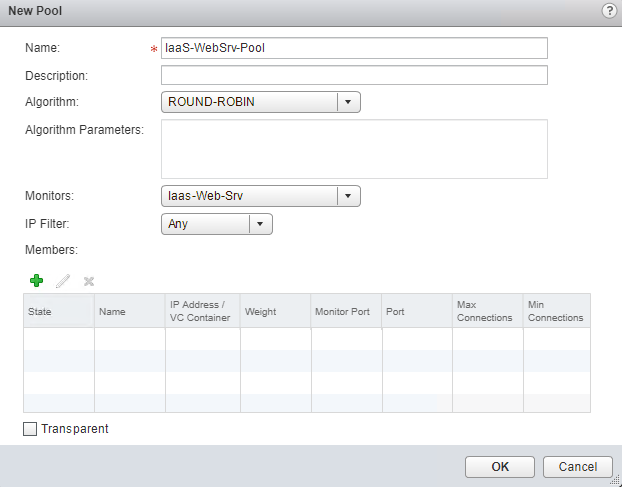Click into the Name text field
The height and width of the screenshot is (487, 622).
pos(354,48)
